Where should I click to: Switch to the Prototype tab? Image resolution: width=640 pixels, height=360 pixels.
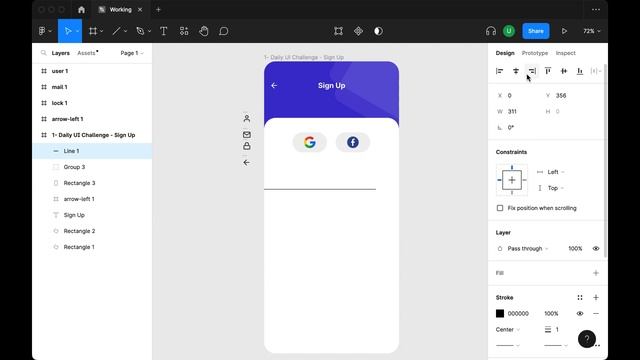pos(535,53)
